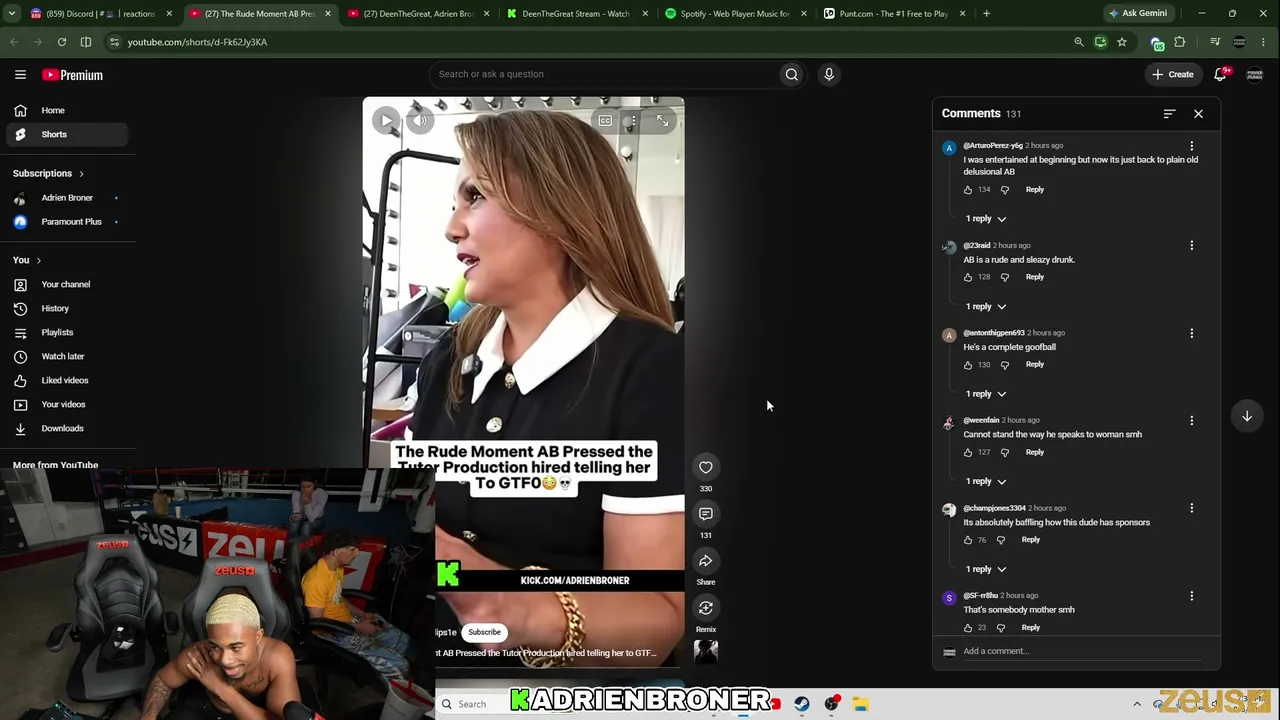The height and width of the screenshot is (720, 1280).
Task: Open Watch later in sidebar
Action: point(65,357)
